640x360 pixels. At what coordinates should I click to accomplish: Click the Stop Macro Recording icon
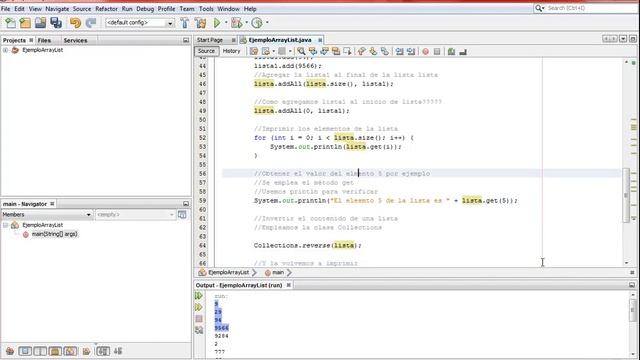click(x=437, y=51)
